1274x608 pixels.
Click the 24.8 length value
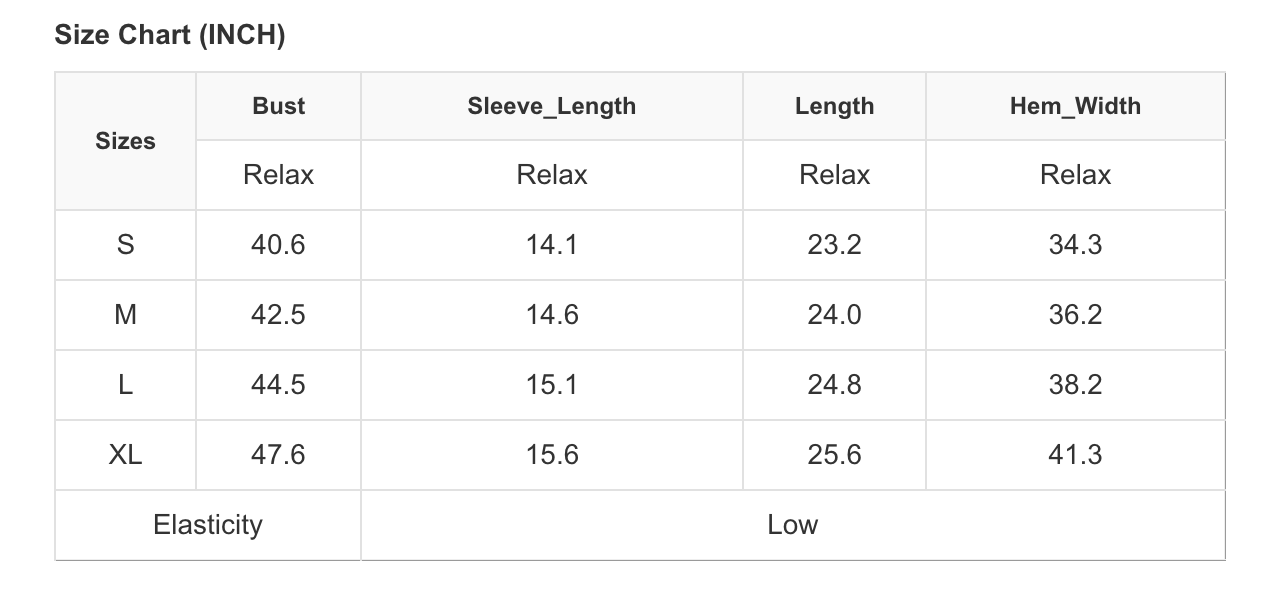[834, 385]
